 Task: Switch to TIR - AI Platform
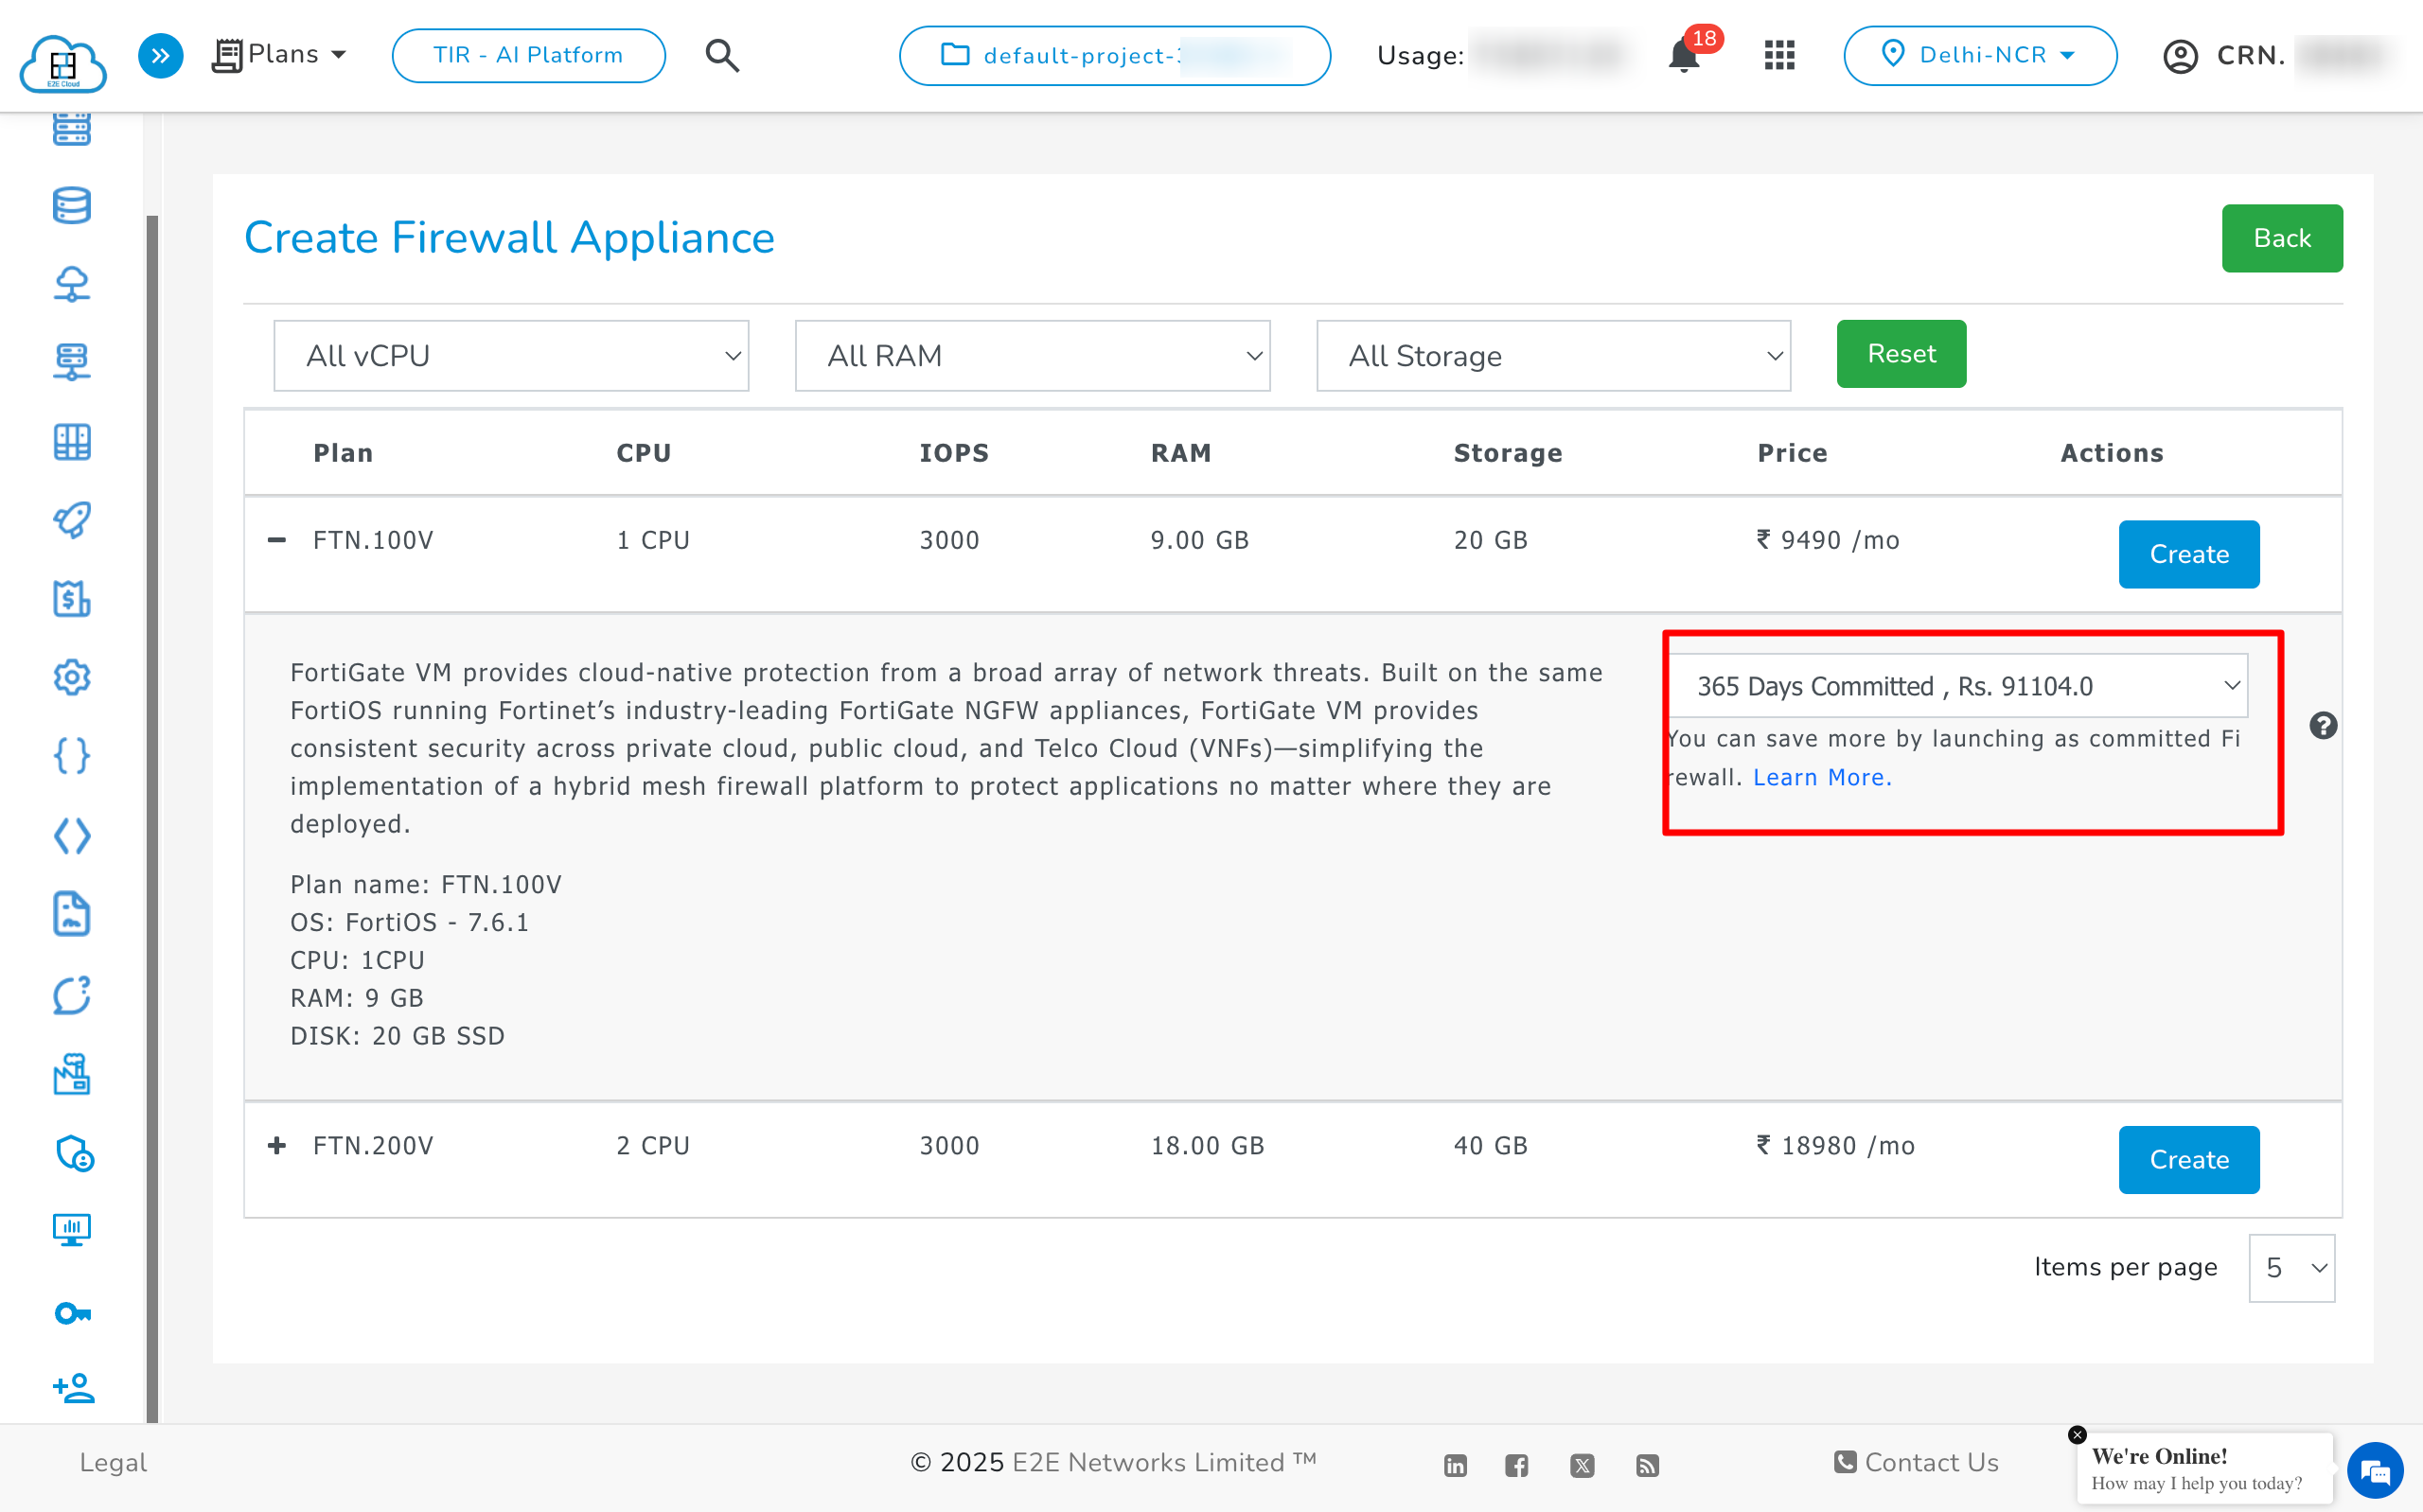[528, 55]
